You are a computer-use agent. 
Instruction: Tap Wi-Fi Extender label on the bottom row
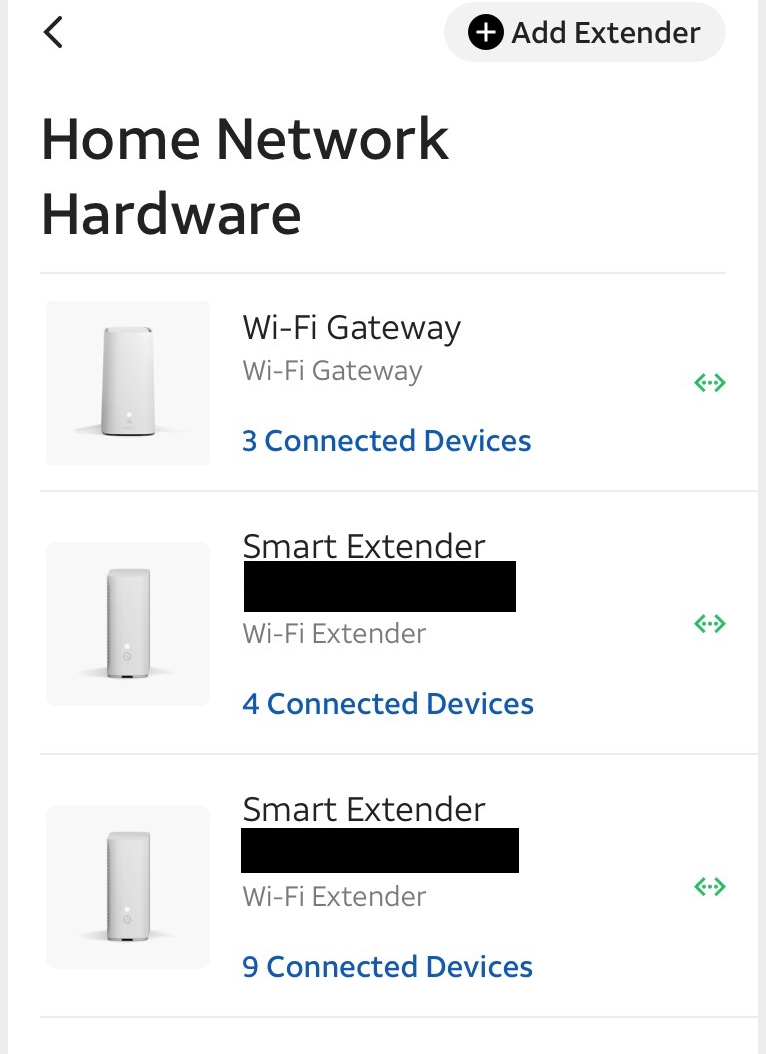point(334,896)
